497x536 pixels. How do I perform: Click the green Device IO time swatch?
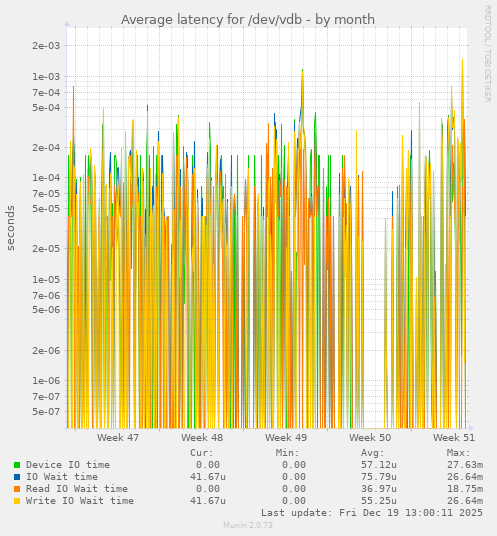[x=17, y=465]
